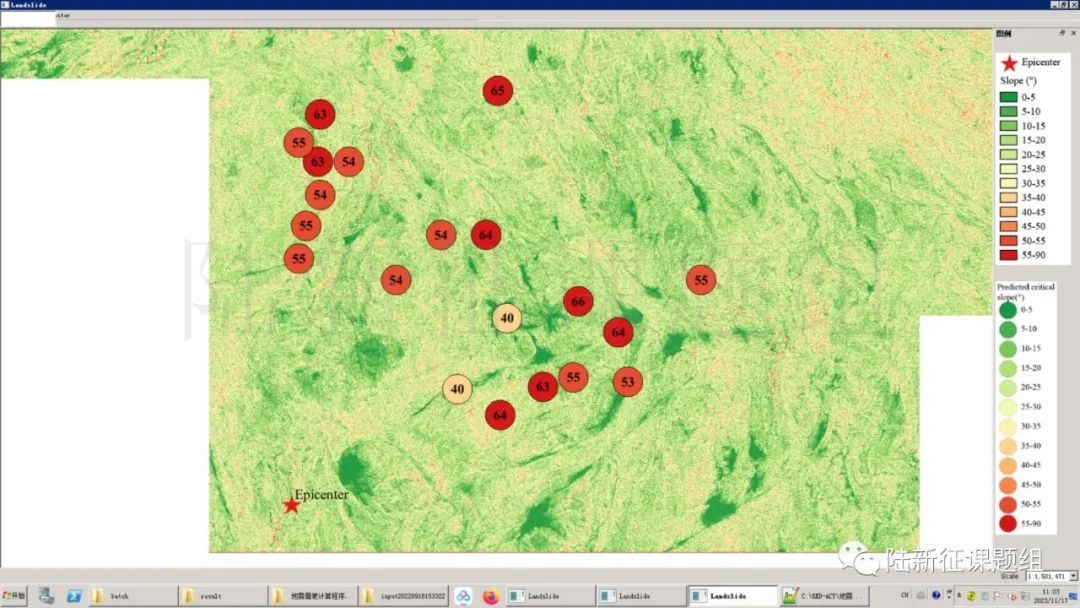The width and height of the screenshot is (1080, 608).
Task: Select the map marker labeled 65
Action: coord(498,91)
